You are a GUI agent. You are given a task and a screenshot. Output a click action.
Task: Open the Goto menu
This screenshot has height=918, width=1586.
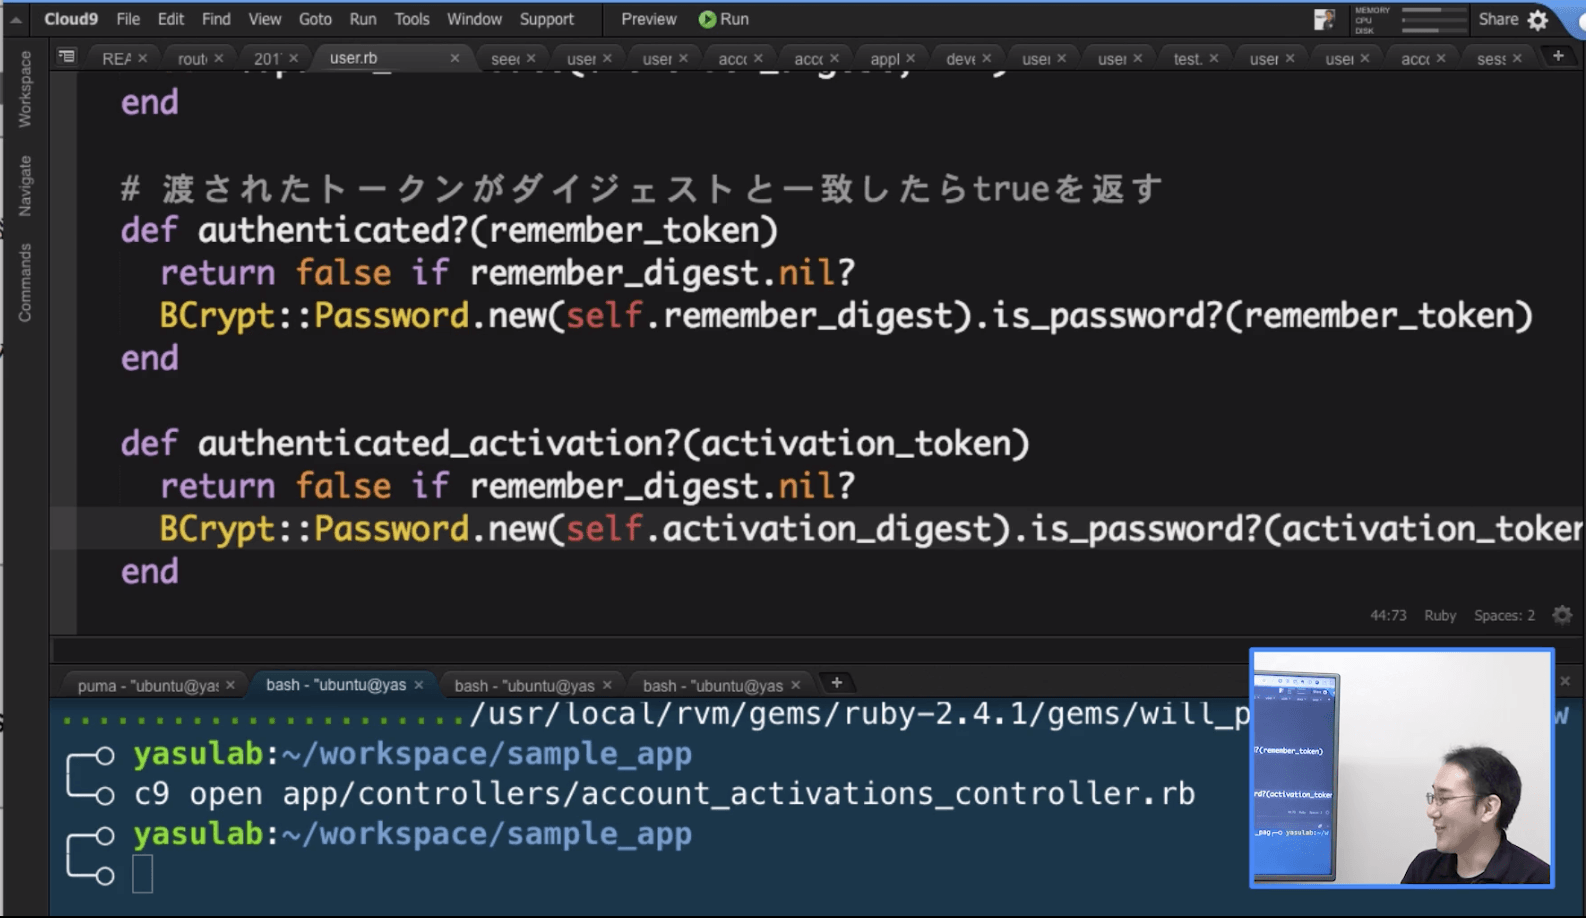click(x=315, y=19)
